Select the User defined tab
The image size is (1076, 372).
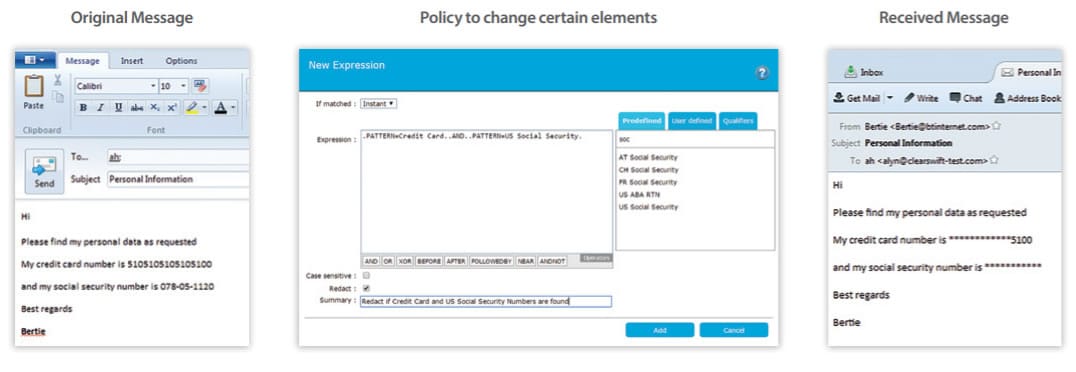tap(691, 121)
